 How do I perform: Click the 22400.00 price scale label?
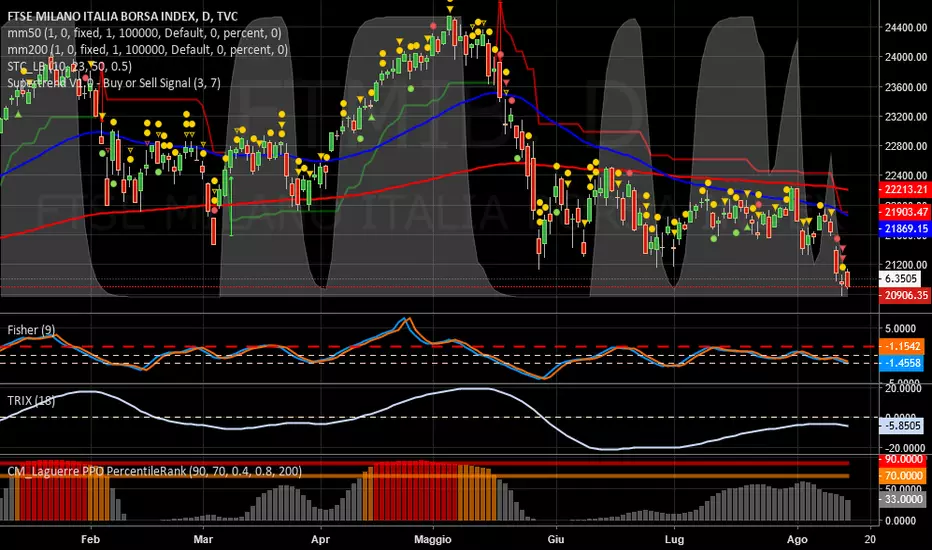pos(905,175)
